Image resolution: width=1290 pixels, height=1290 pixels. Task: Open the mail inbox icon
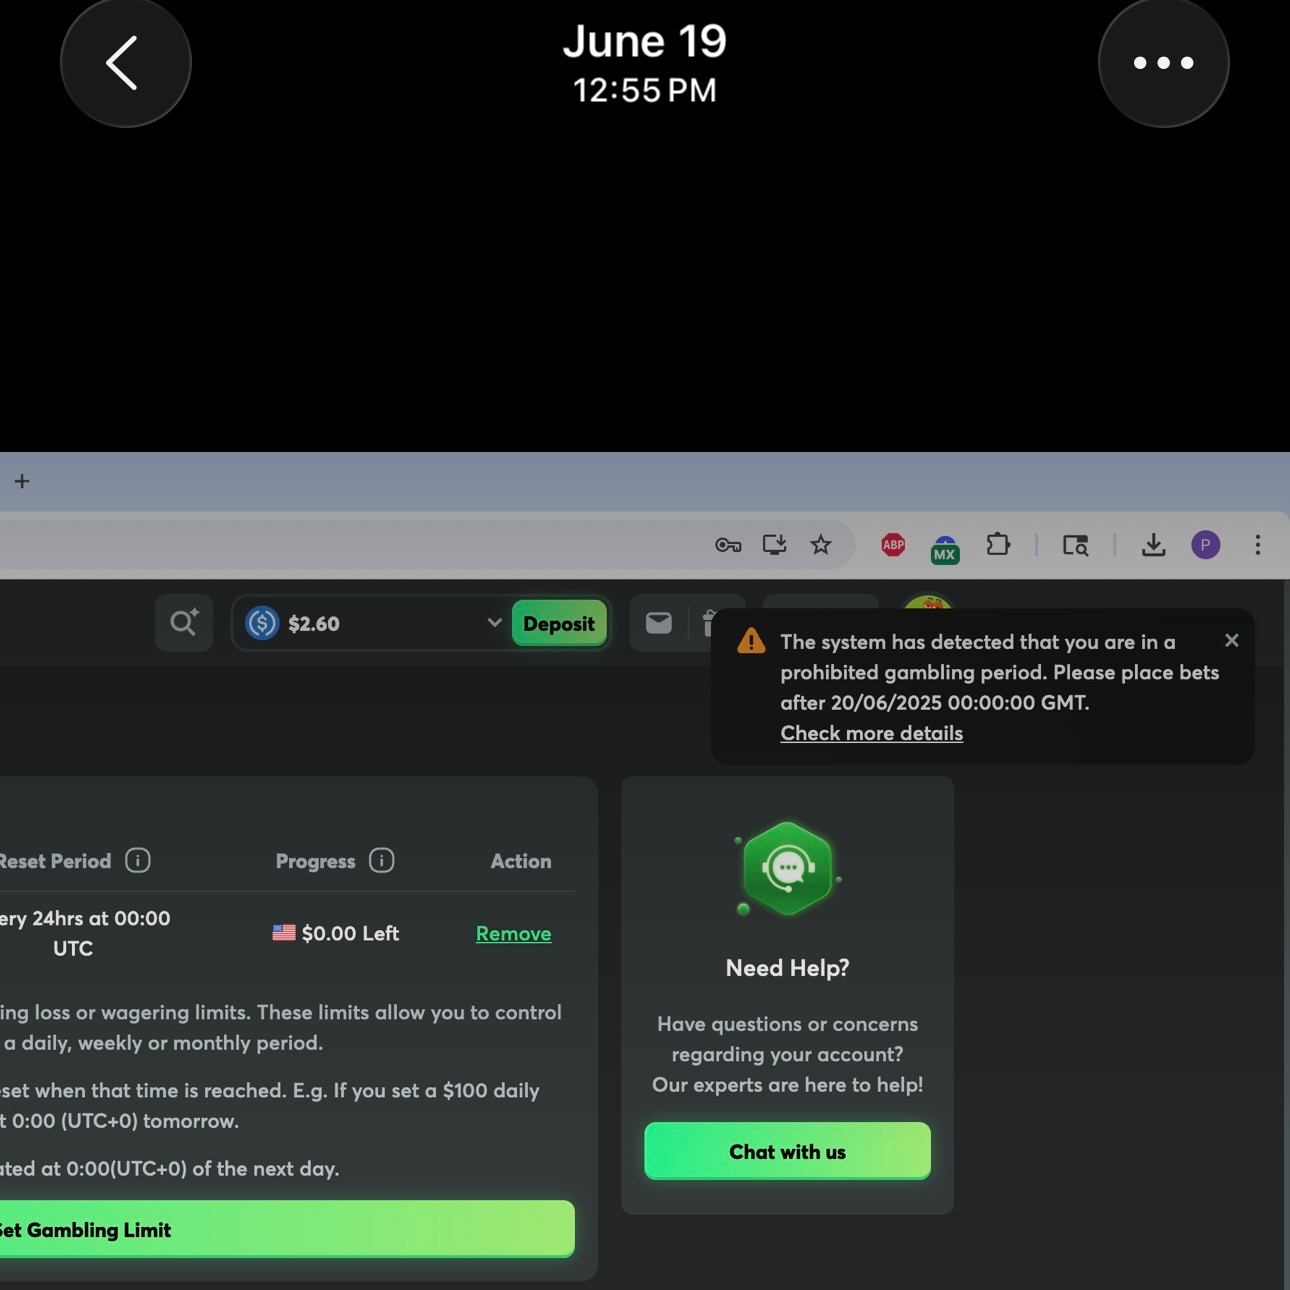pyautogui.click(x=659, y=623)
